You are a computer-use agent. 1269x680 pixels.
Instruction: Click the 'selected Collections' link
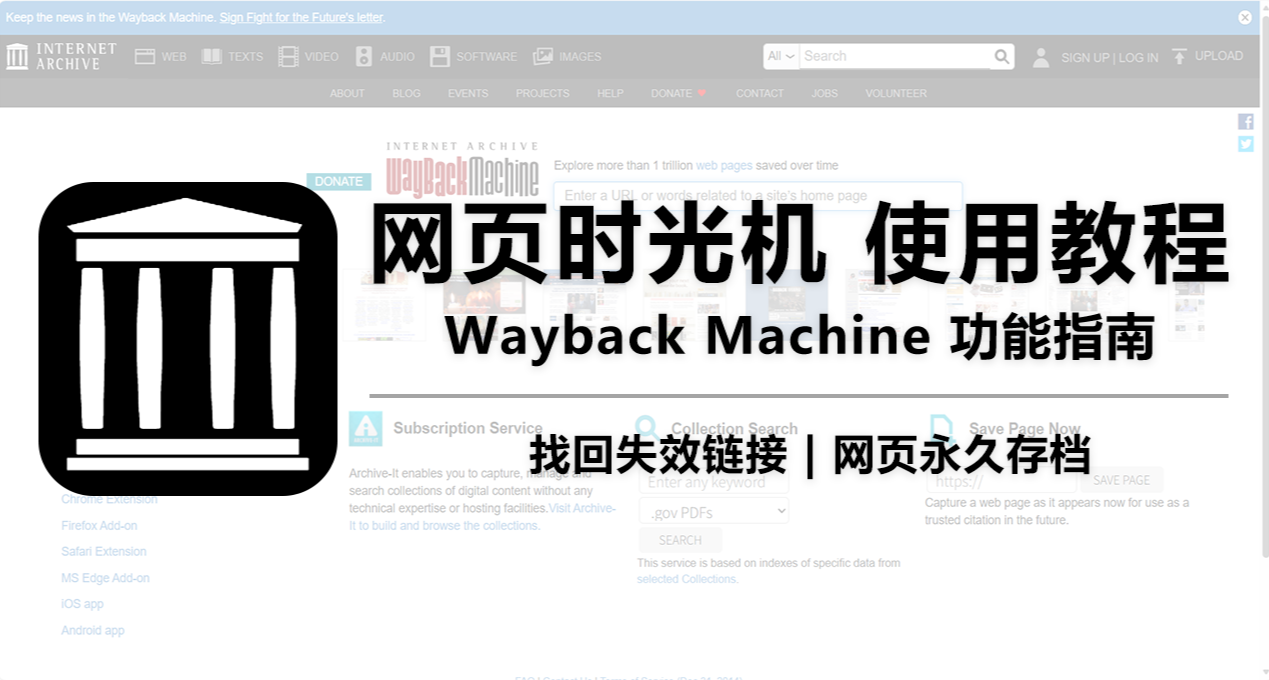[x=686, y=579]
